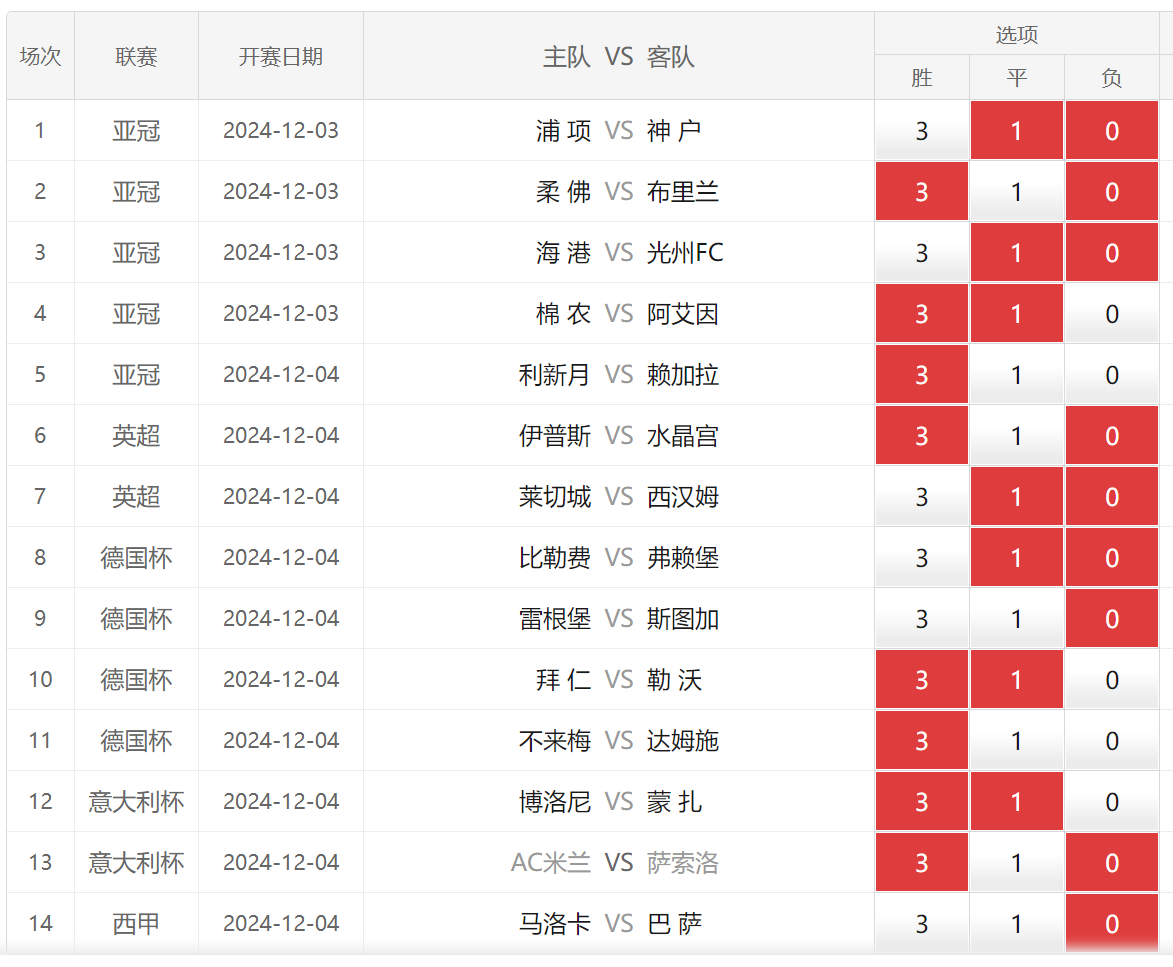Select draw option 1 for 雷根堡 VS 斯图加
The height and width of the screenshot is (967, 1173).
coord(1017,618)
